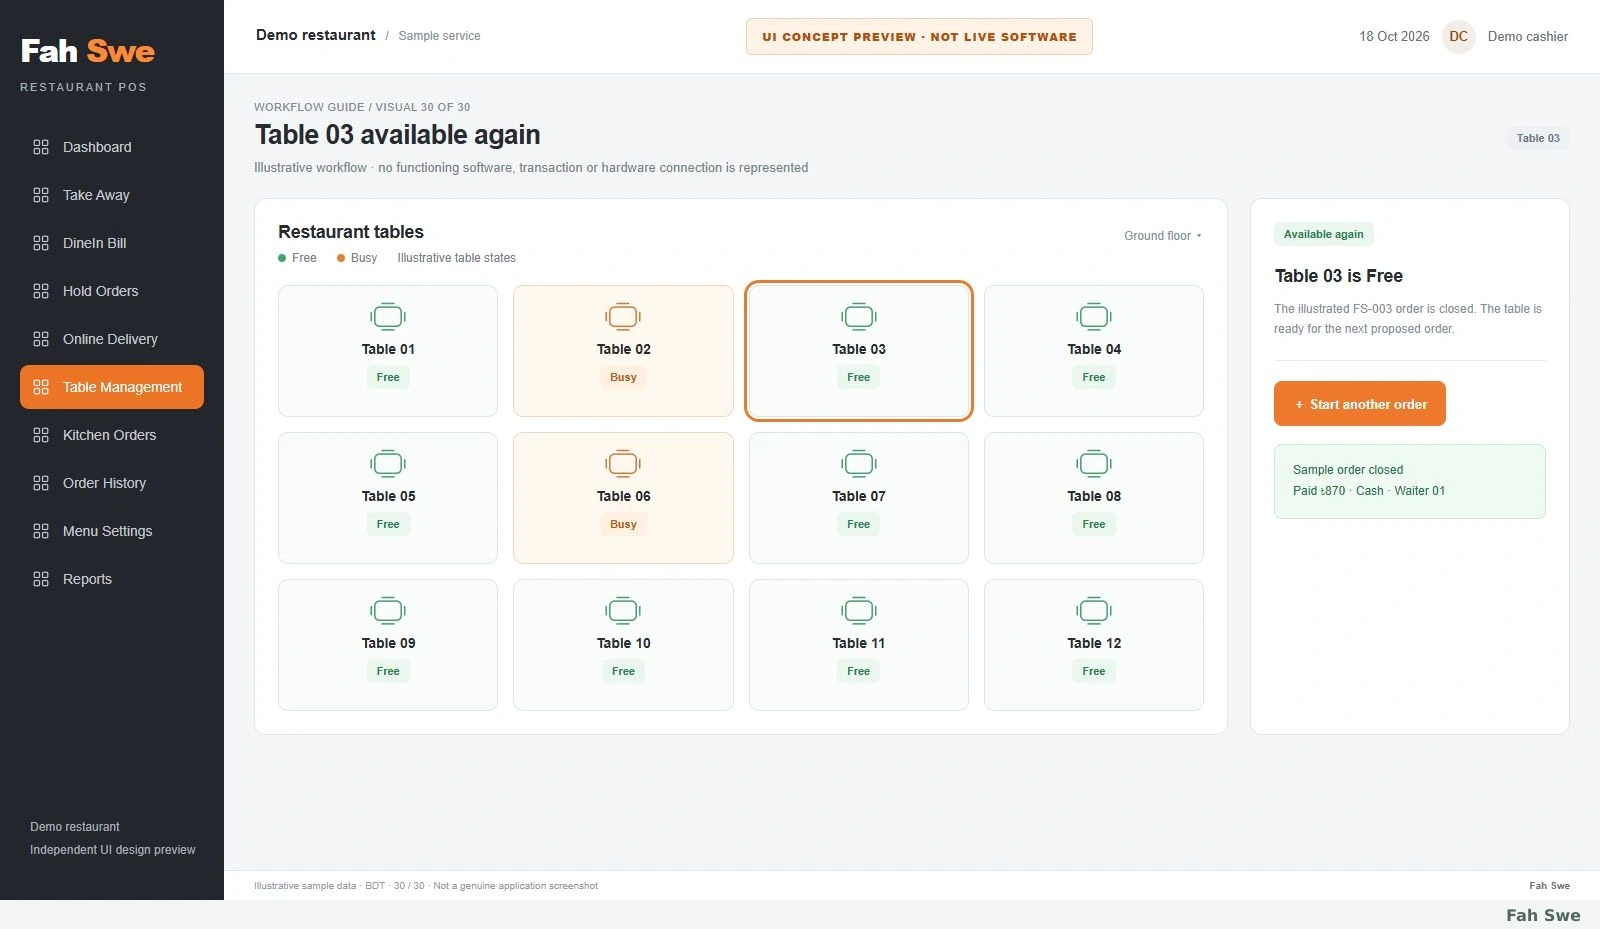Click the orange table icon on Table 06
The width and height of the screenshot is (1600, 929).
pyautogui.click(x=623, y=464)
